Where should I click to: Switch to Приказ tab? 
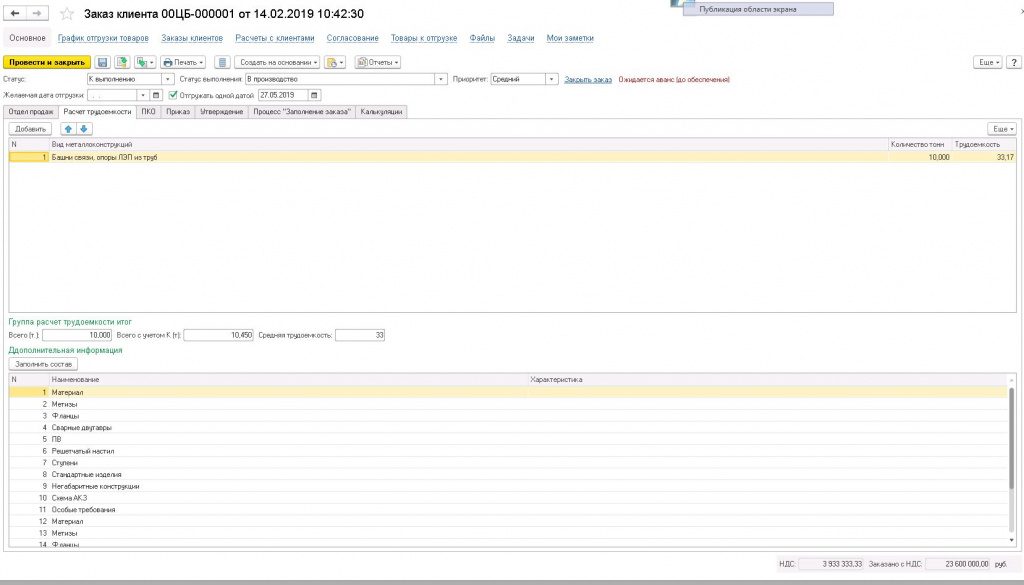click(x=178, y=112)
